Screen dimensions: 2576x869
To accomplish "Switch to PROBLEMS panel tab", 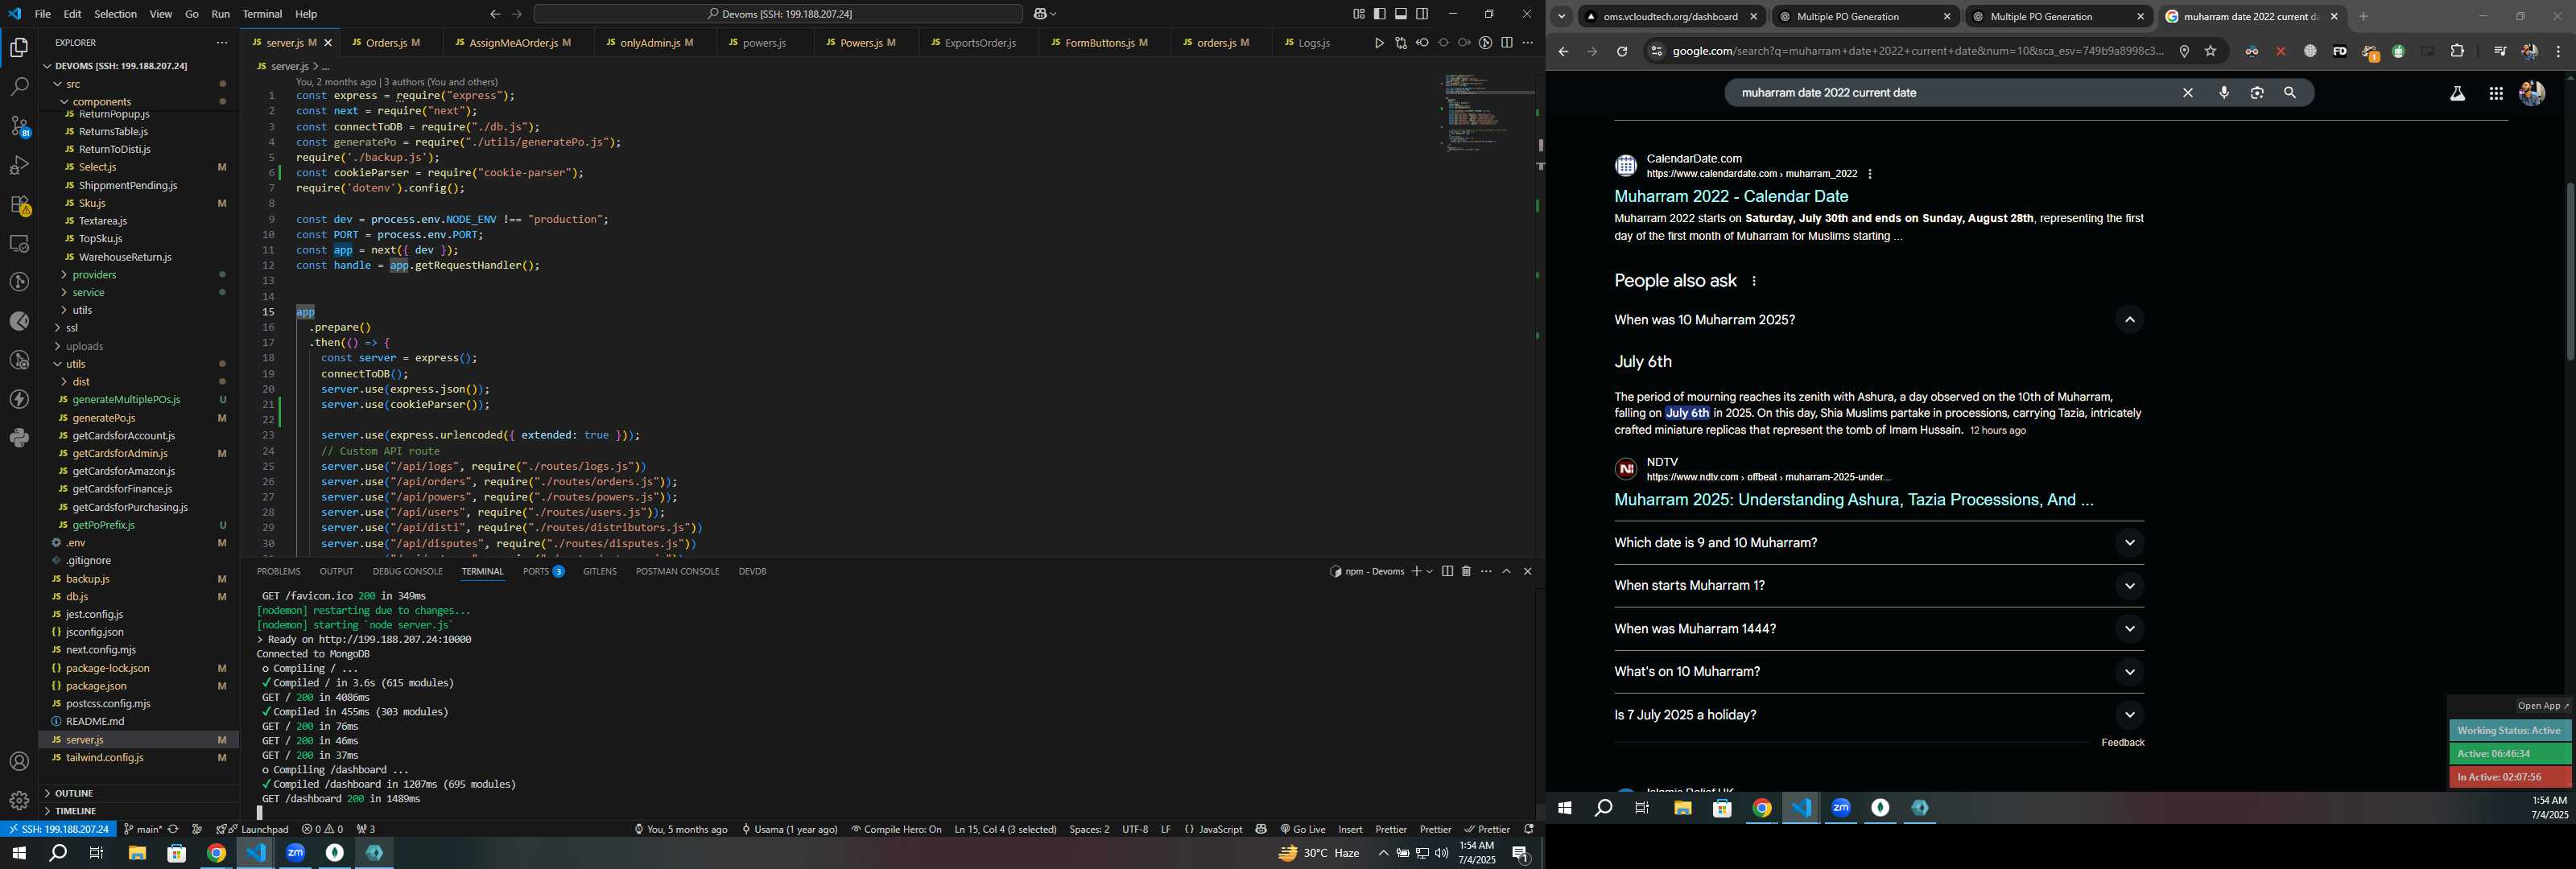I will click(278, 571).
